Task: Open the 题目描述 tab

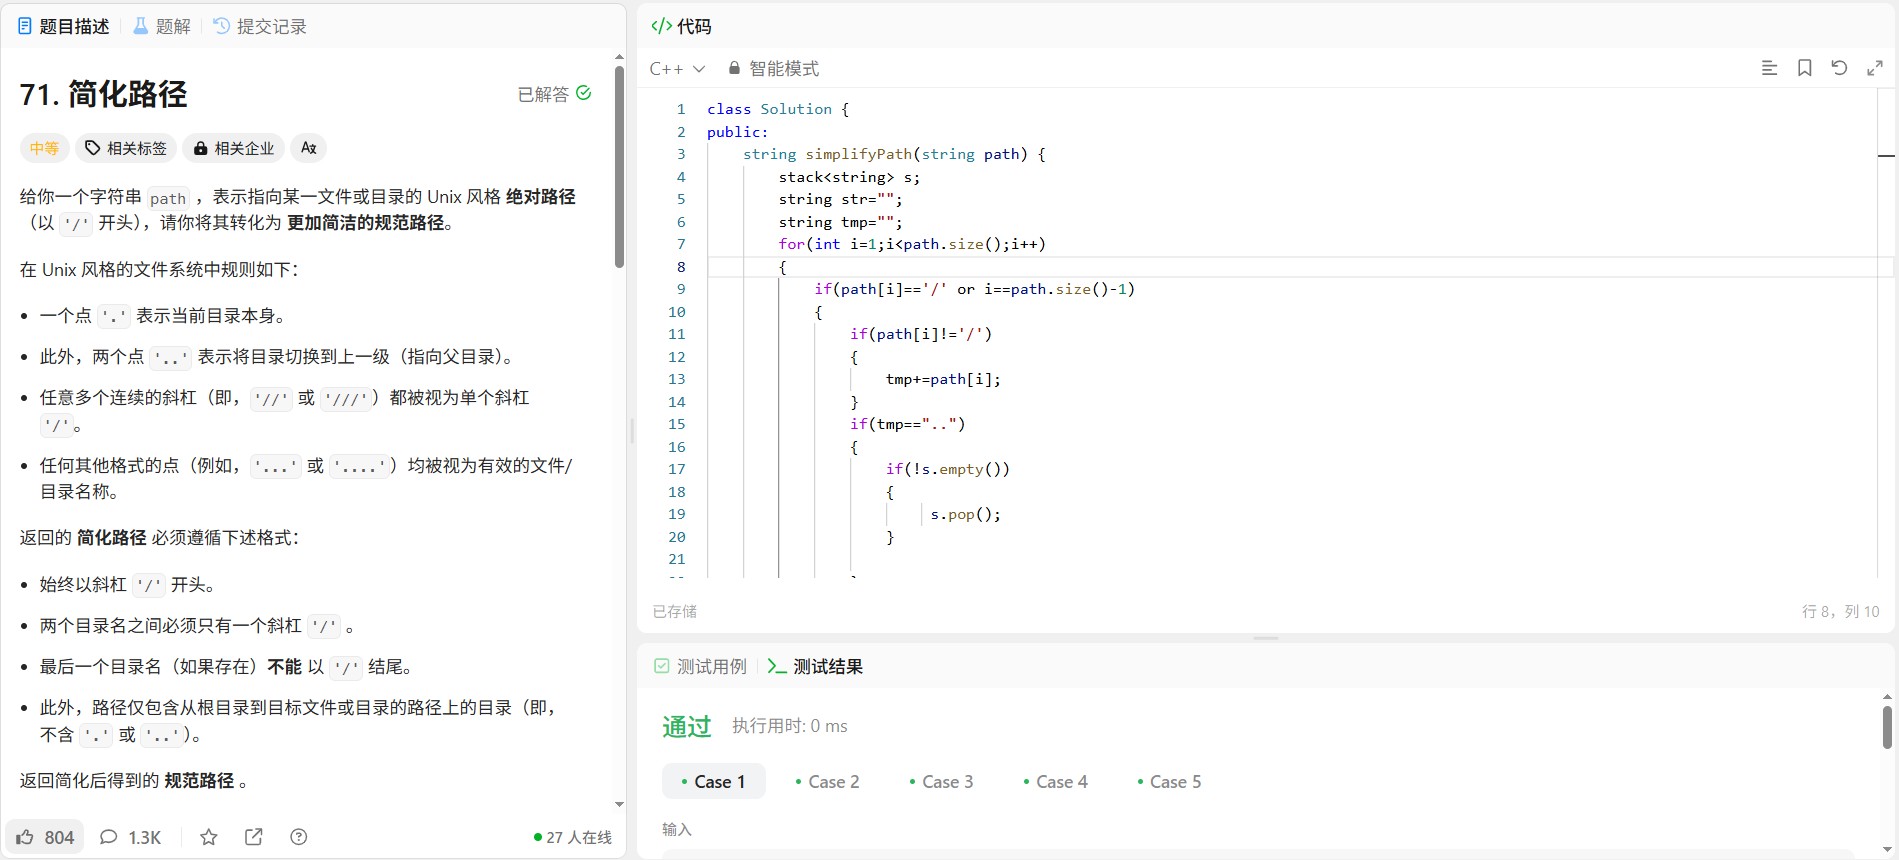Action: click(x=64, y=26)
